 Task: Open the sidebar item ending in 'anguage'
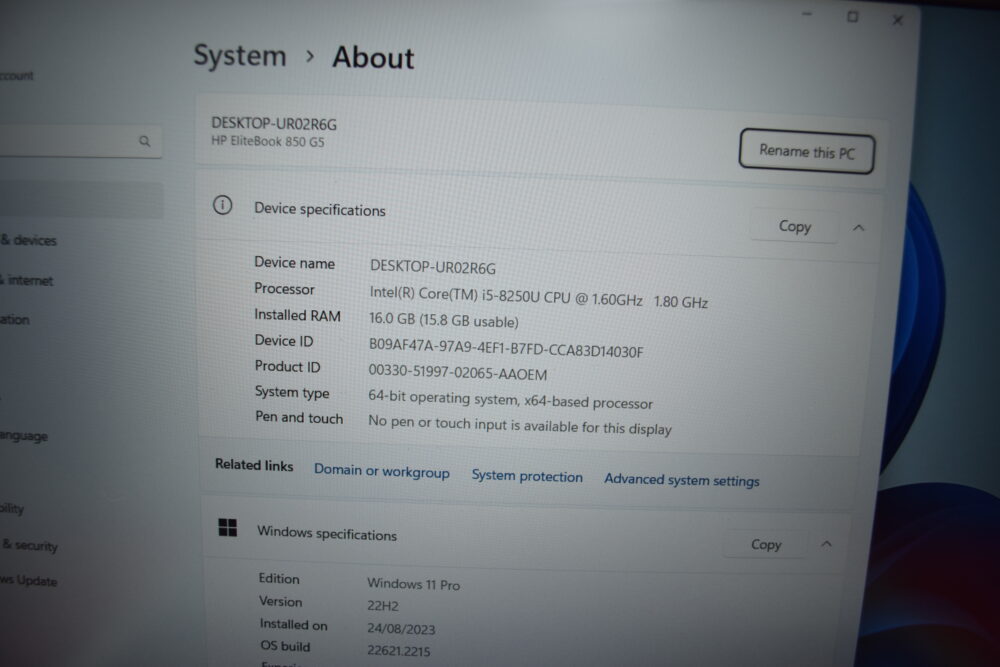24,436
